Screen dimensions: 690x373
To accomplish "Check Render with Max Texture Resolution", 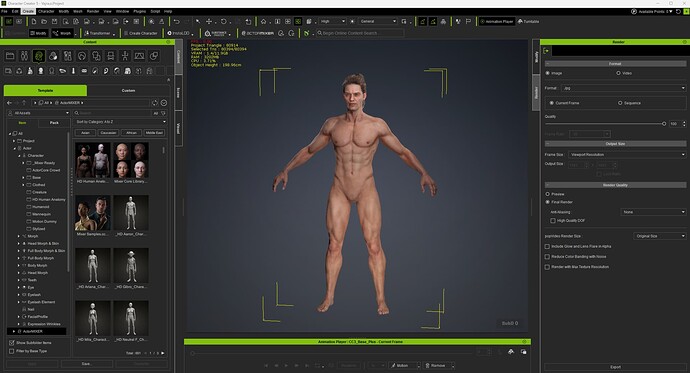I will (x=547, y=267).
